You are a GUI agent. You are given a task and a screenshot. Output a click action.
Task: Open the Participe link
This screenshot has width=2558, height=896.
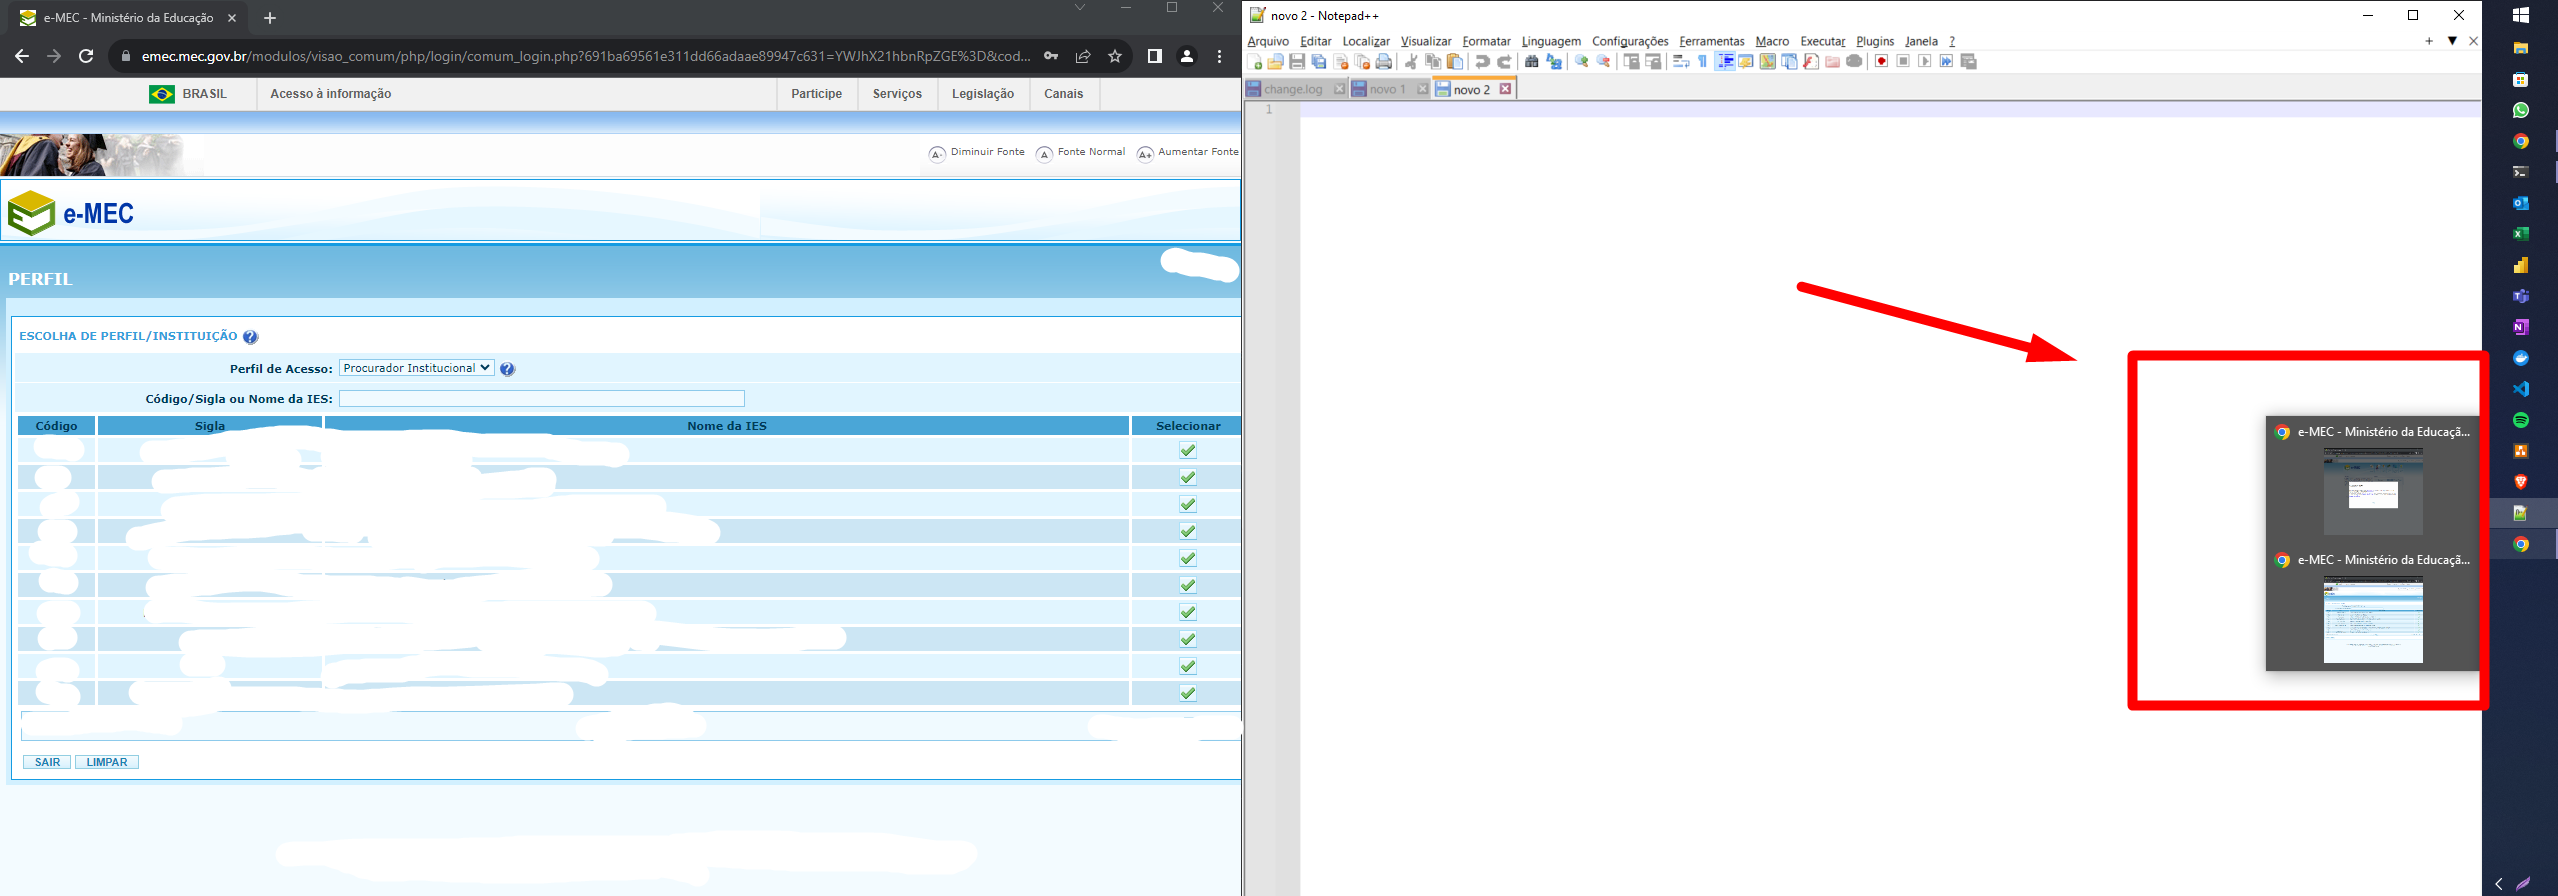point(816,93)
